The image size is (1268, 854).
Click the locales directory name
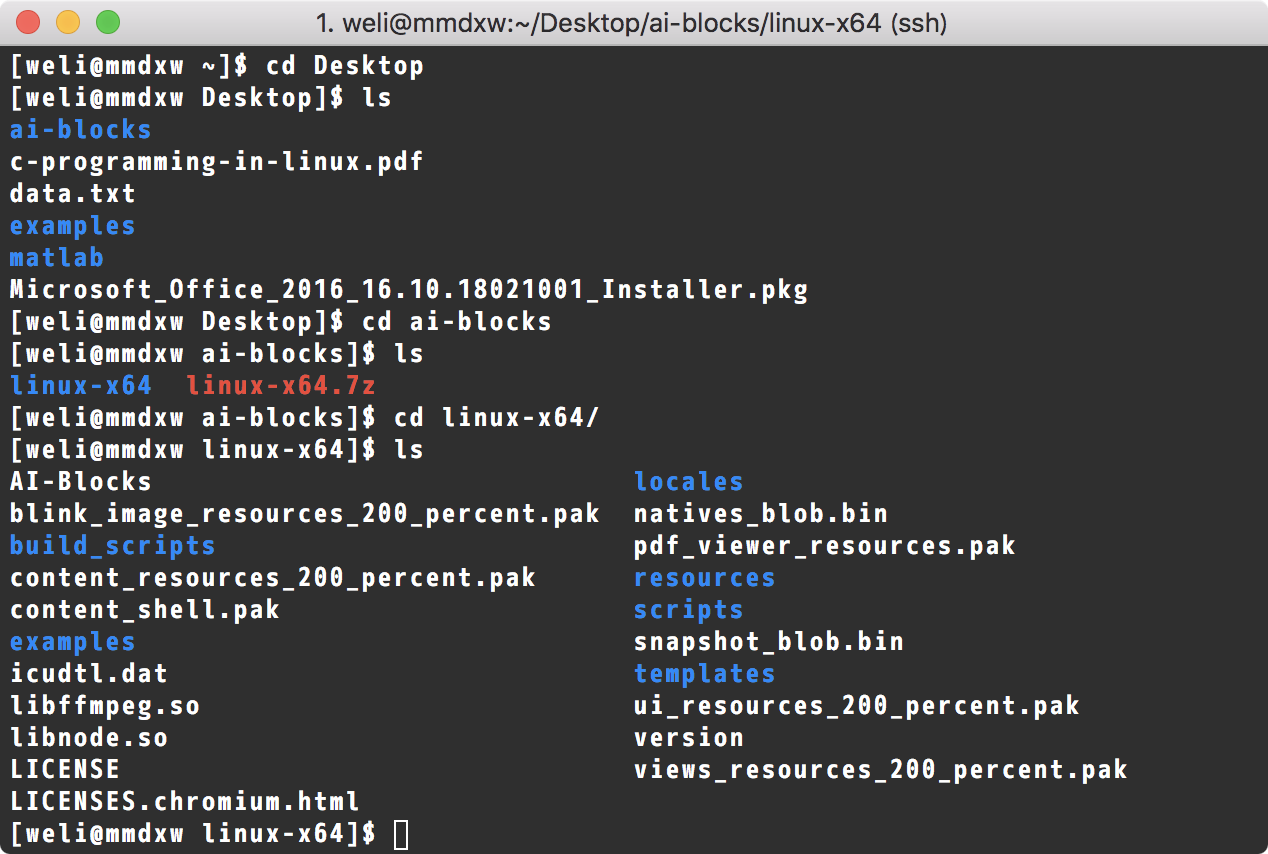(689, 482)
